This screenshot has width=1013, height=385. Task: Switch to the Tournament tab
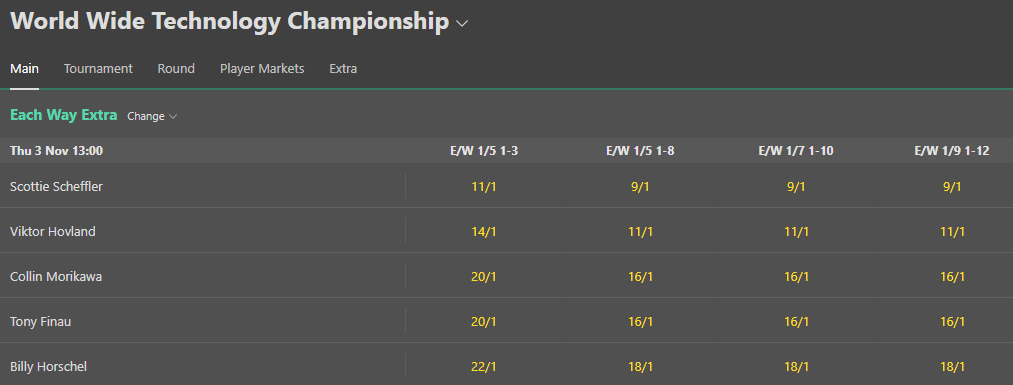[x=98, y=68]
